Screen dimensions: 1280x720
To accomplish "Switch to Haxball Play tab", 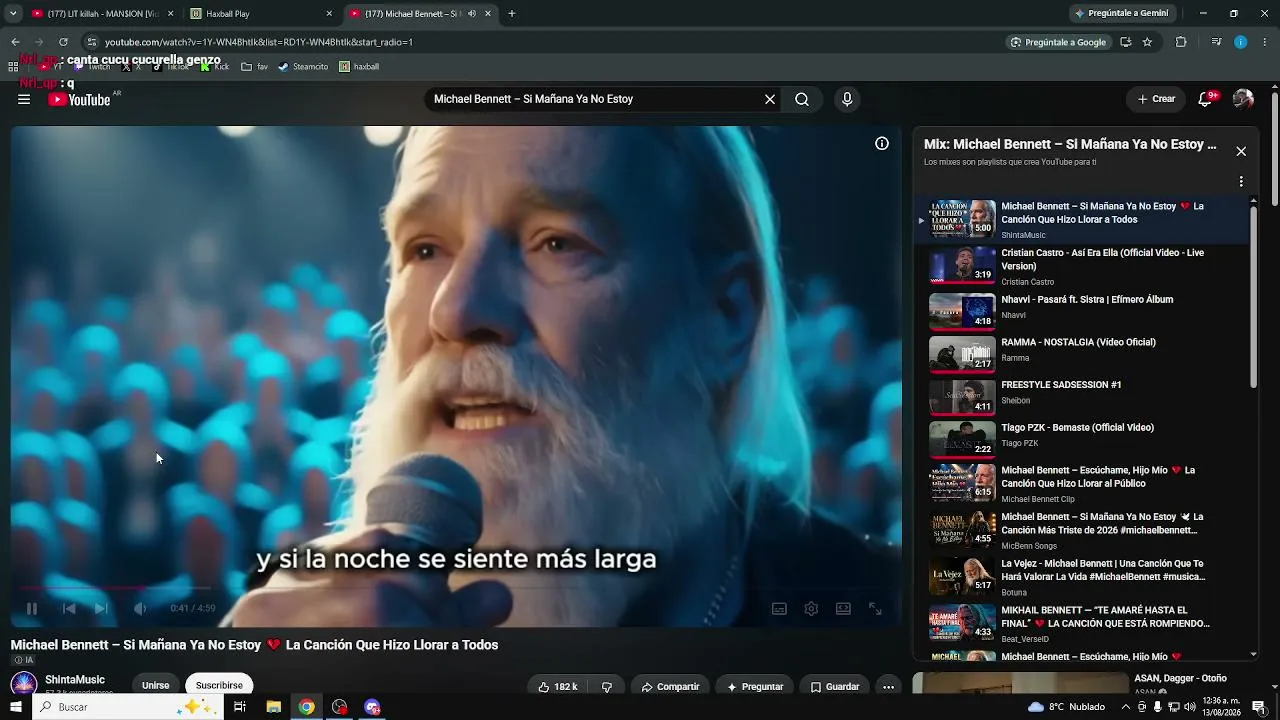I will pyautogui.click(x=262, y=14).
